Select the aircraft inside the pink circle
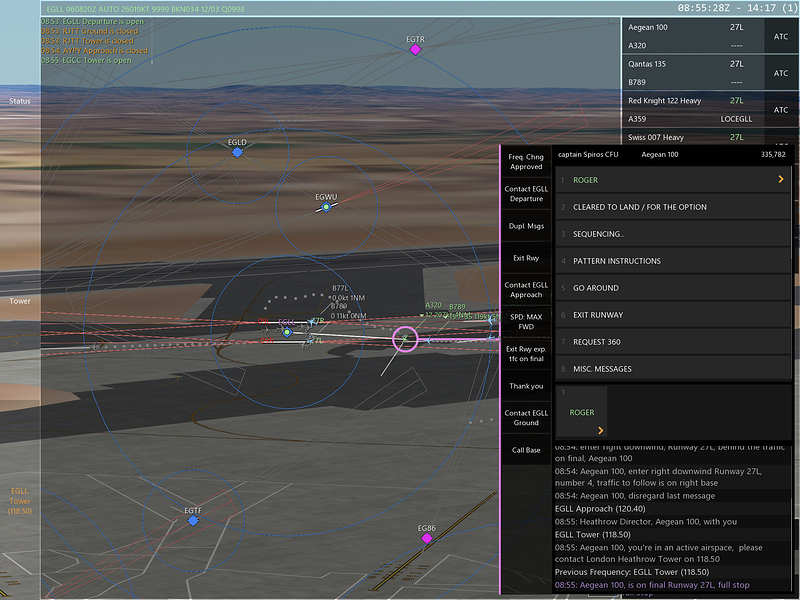Screen dimensions: 800x600 tap(405, 339)
